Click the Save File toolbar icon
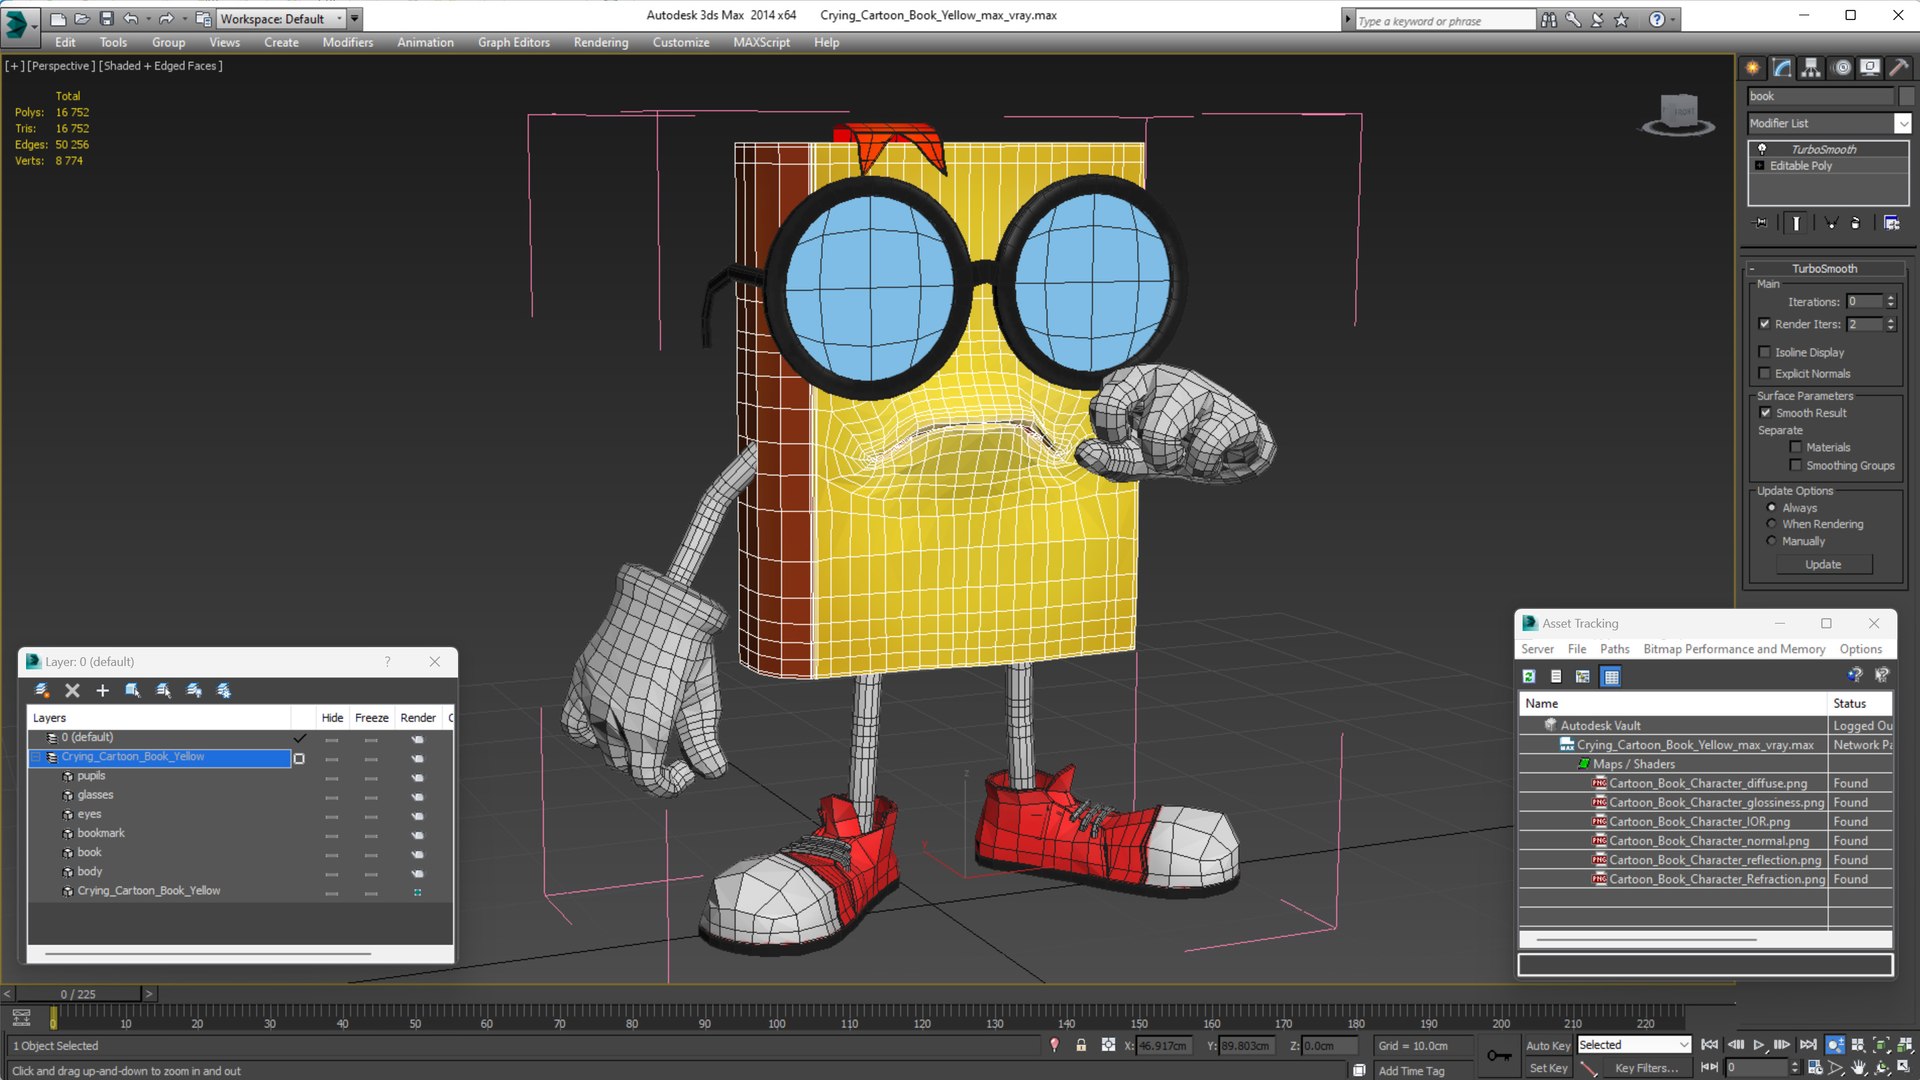 pyautogui.click(x=106, y=19)
